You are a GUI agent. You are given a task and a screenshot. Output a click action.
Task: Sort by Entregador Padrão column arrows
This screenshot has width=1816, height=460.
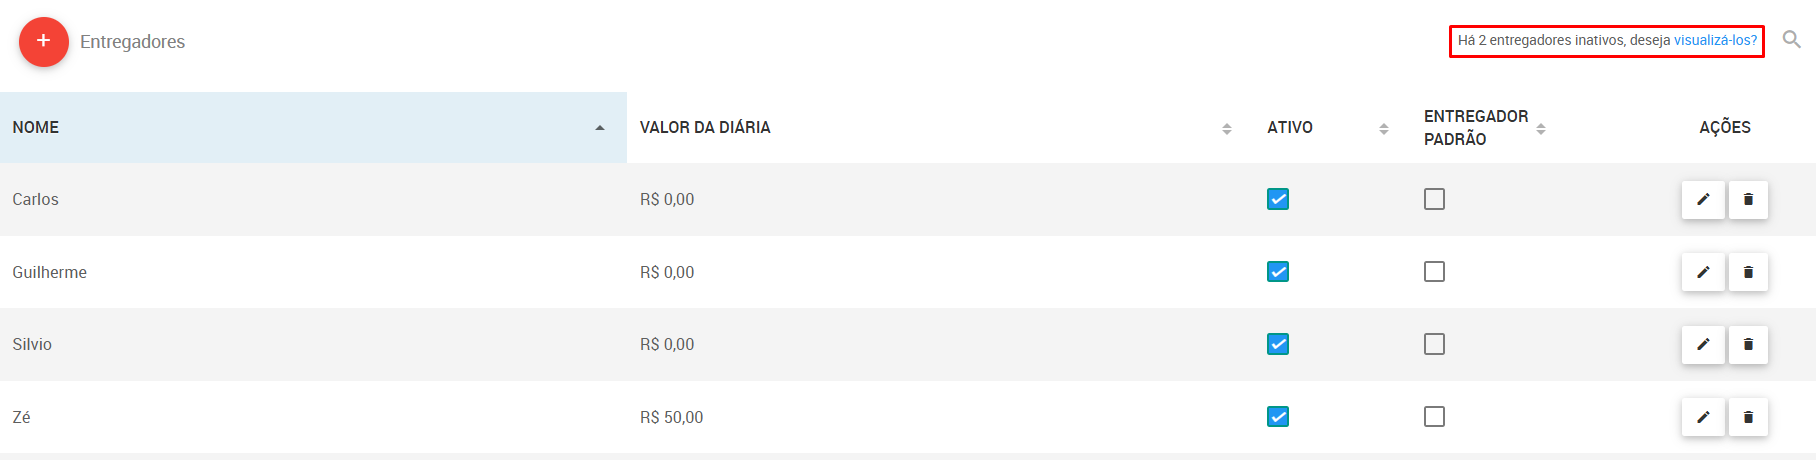click(x=1541, y=129)
